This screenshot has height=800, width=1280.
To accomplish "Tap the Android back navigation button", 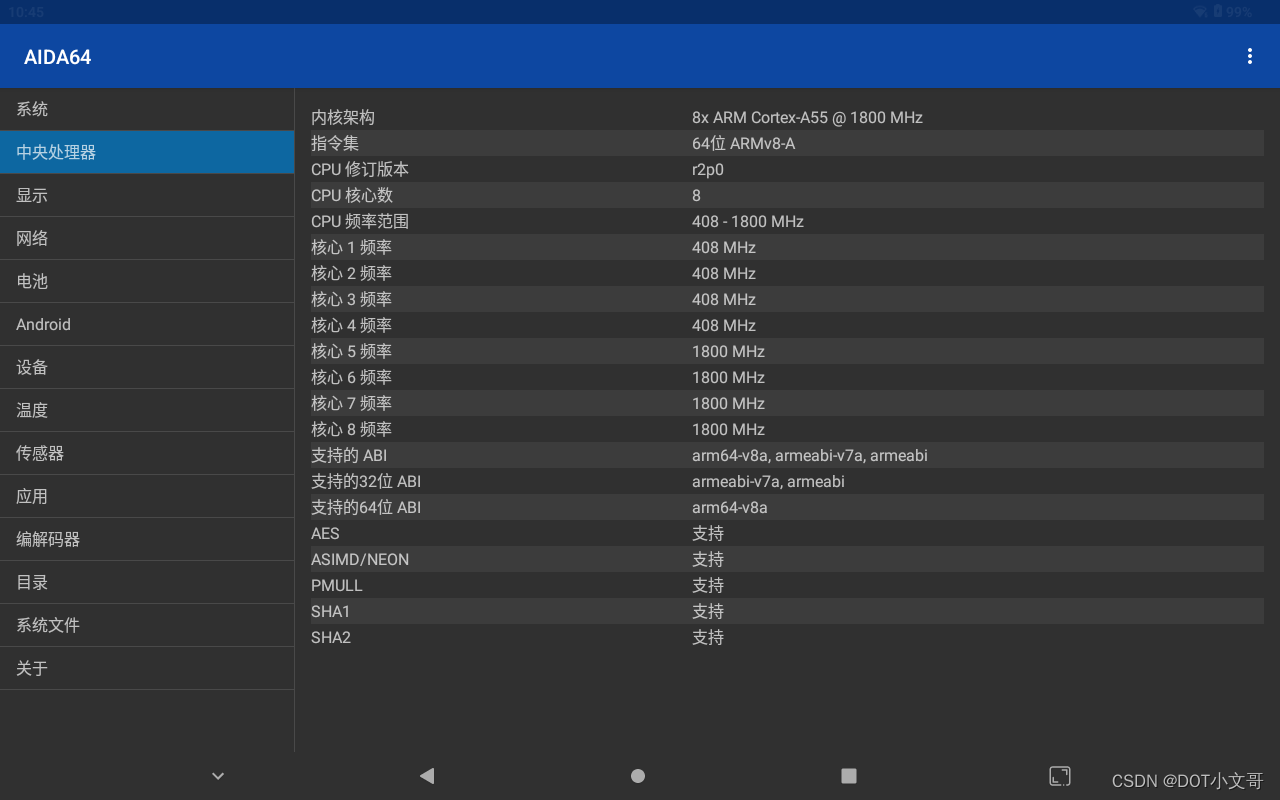I will click(427, 775).
